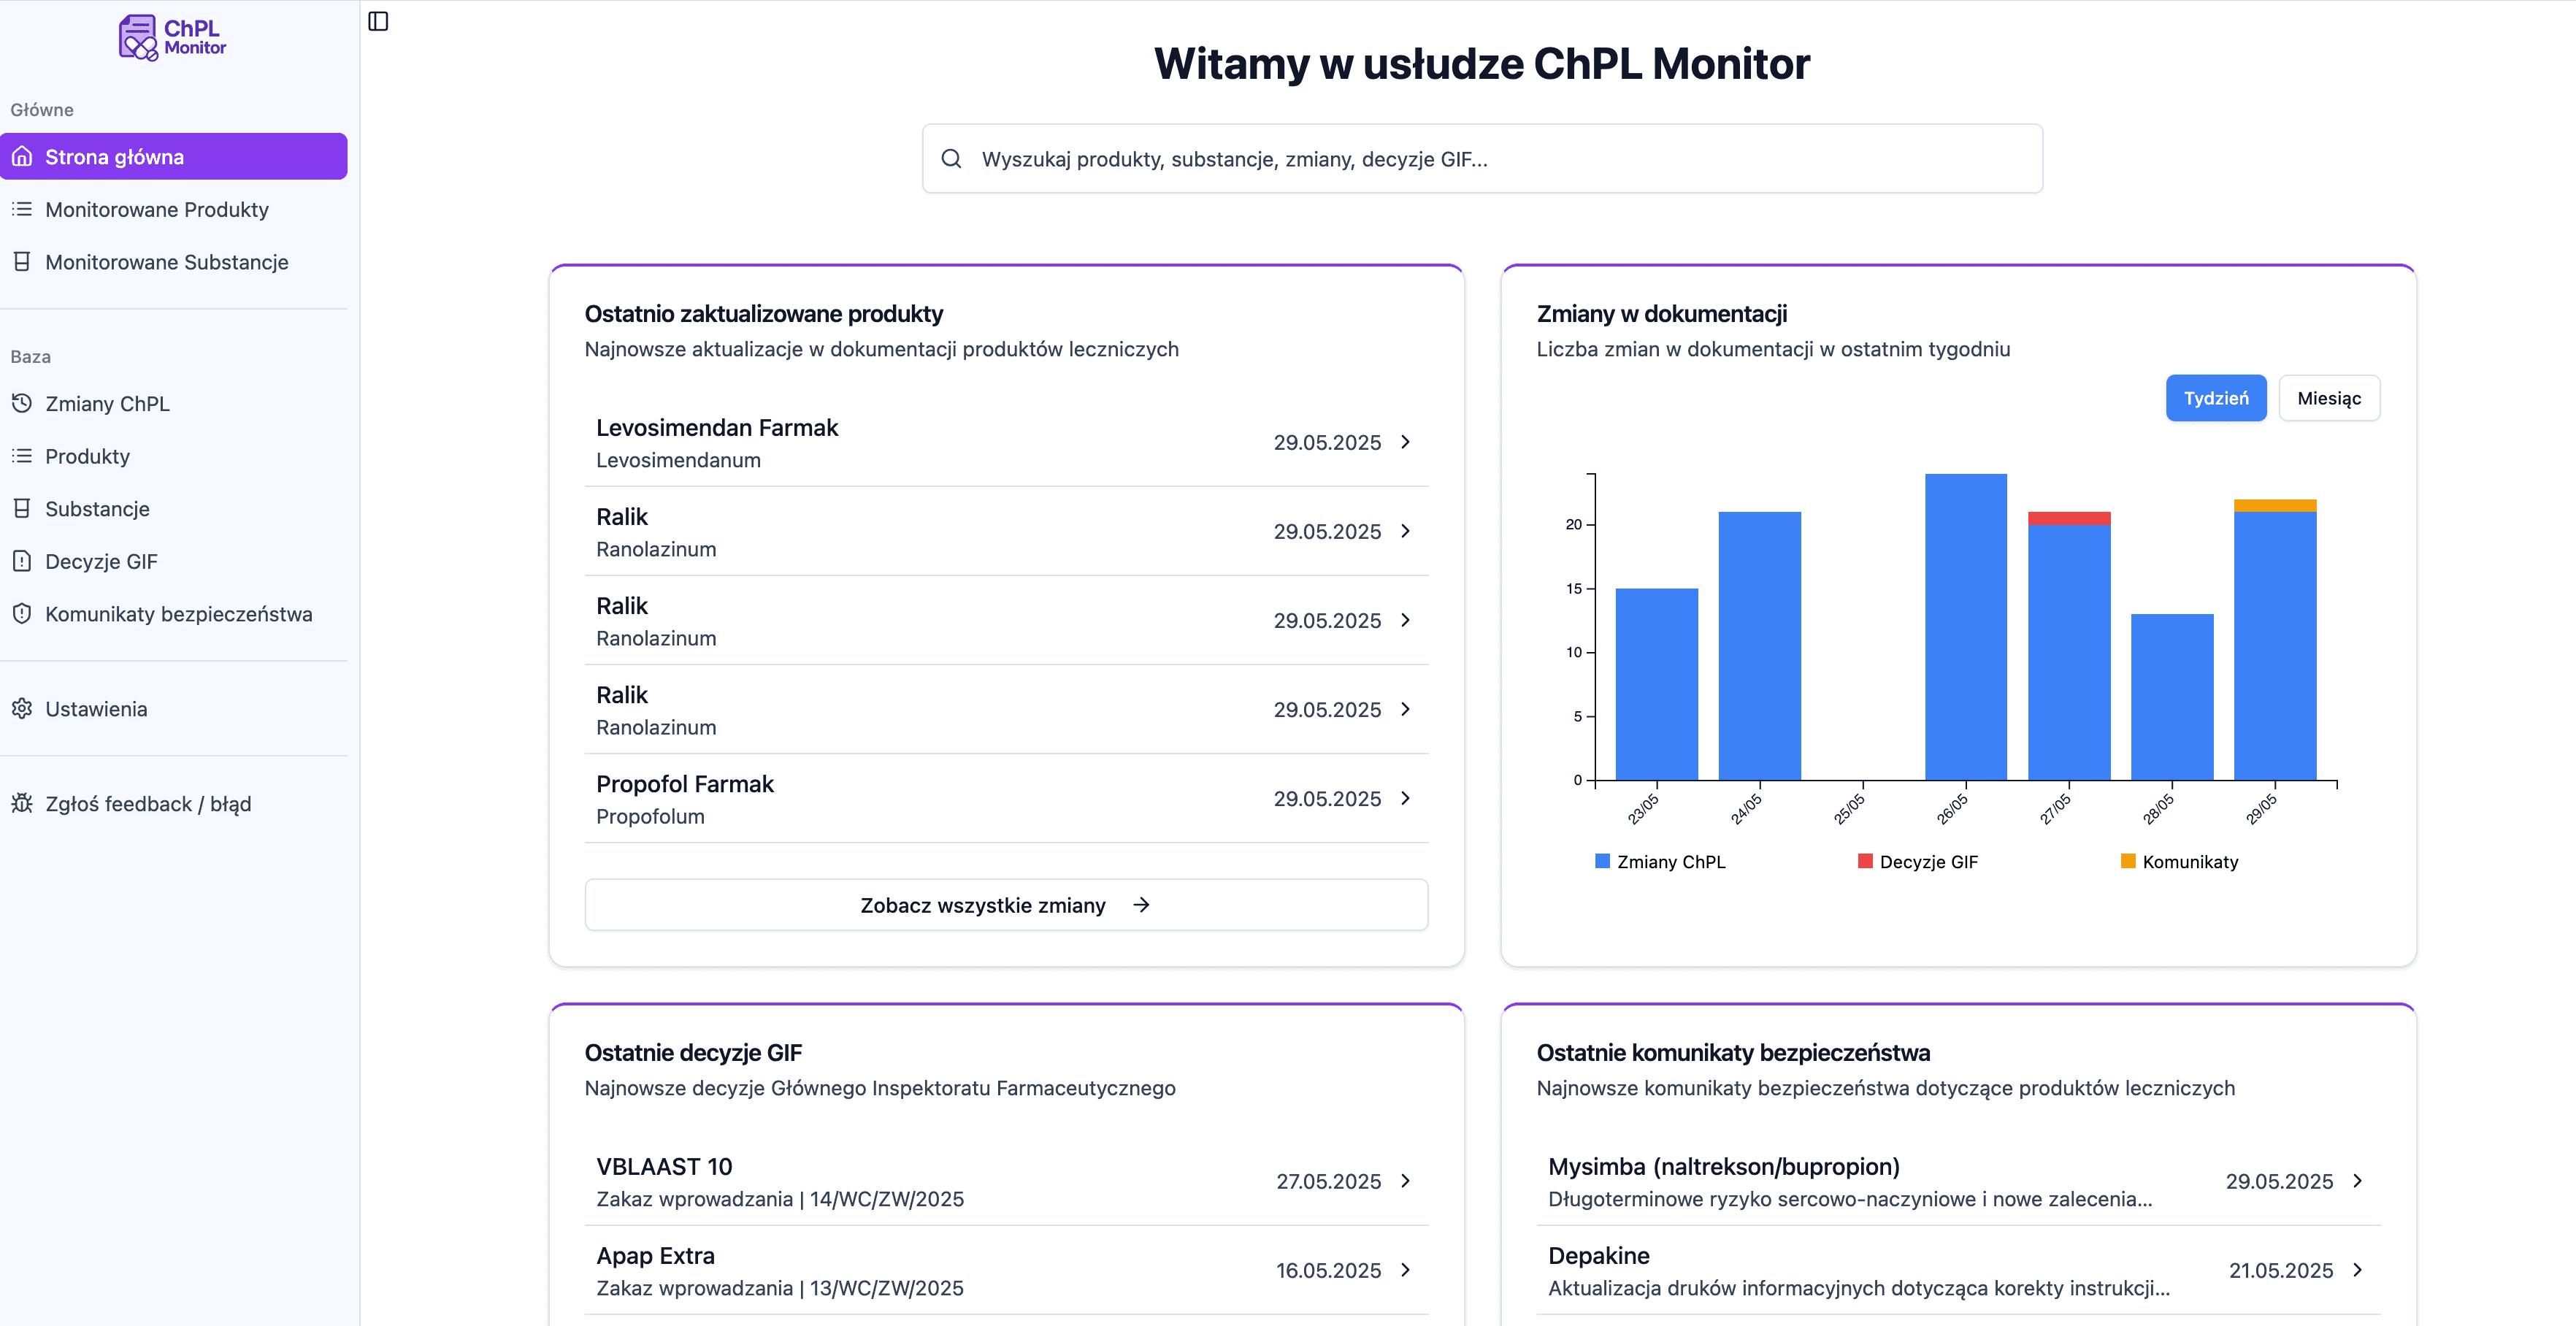Switch chart to Tydzień view

click(2215, 398)
